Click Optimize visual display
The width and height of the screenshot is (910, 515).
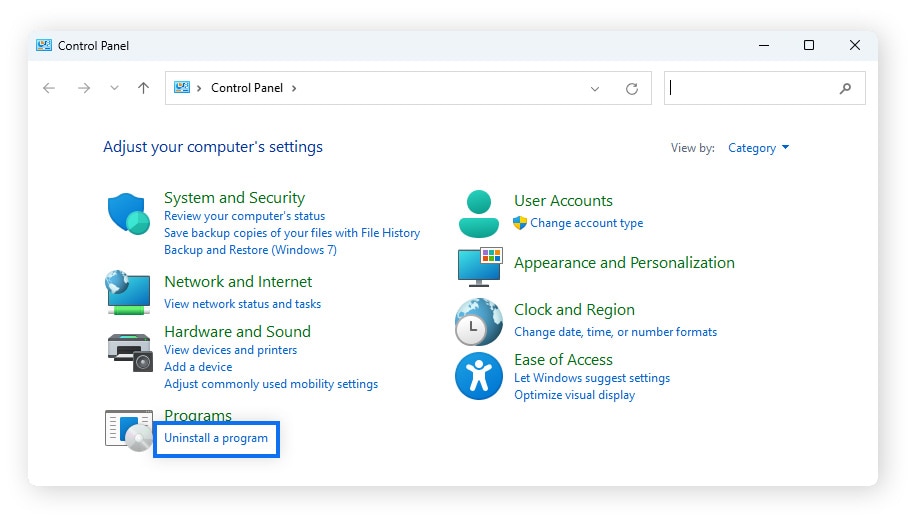575,395
